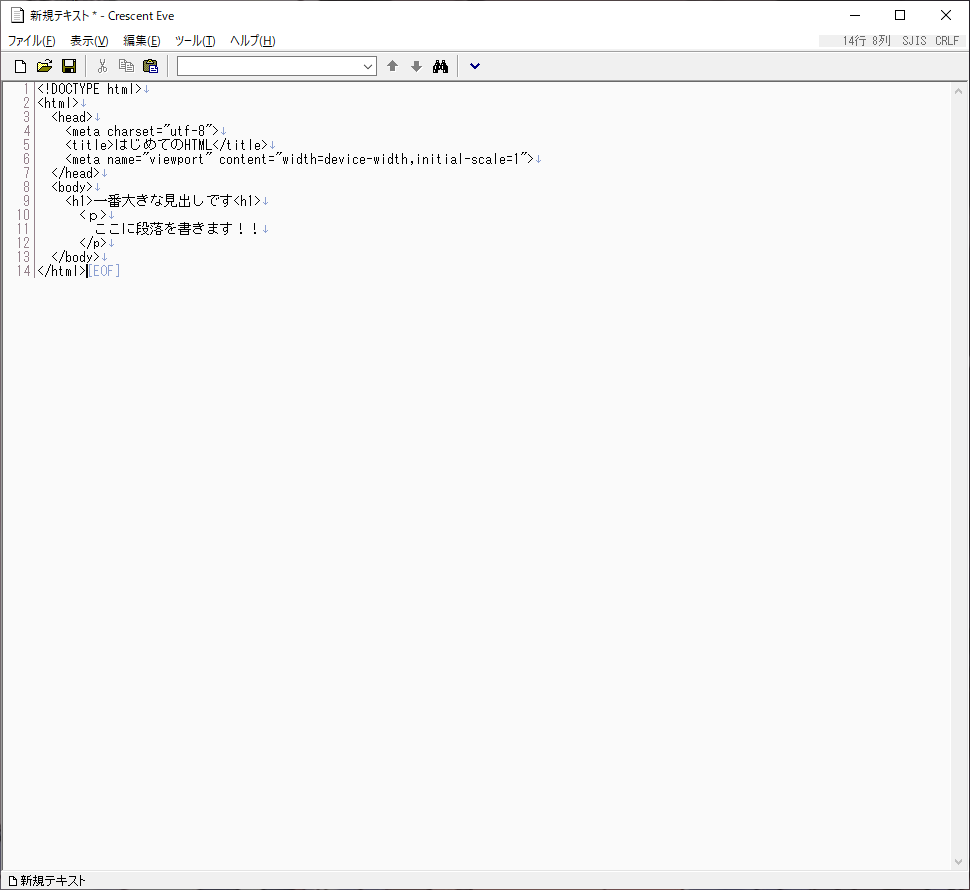This screenshot has height=890, width=970.
Task: Click the CRLF line ending indicator
Action: [x=947, y=41]
